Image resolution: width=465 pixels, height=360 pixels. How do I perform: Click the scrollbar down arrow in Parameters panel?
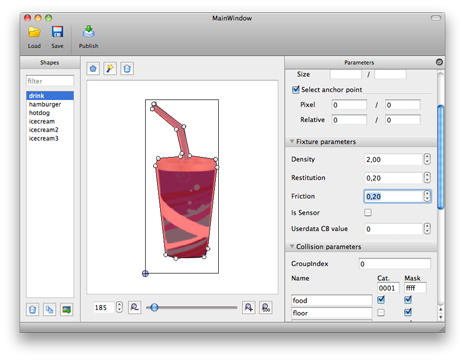coord(441,317)
